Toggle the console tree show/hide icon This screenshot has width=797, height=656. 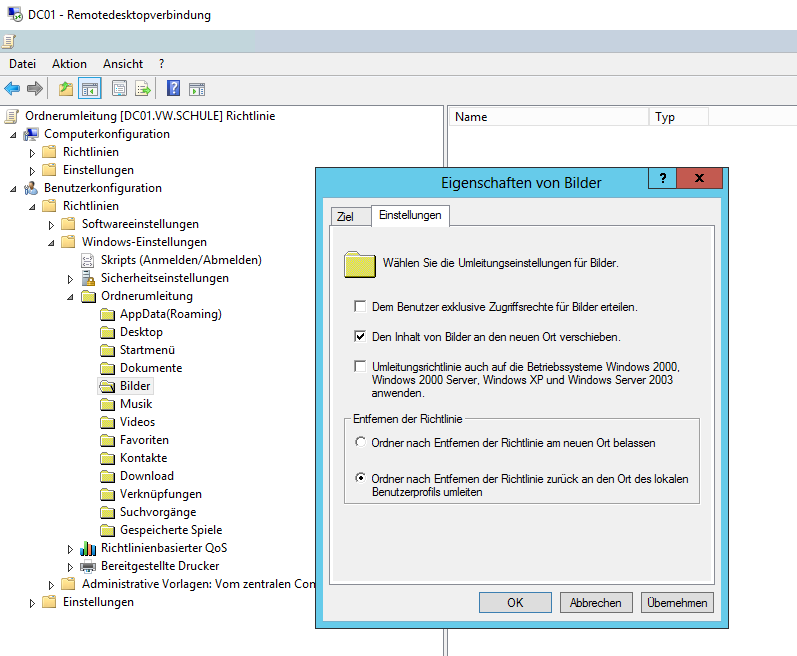point(90,89)
